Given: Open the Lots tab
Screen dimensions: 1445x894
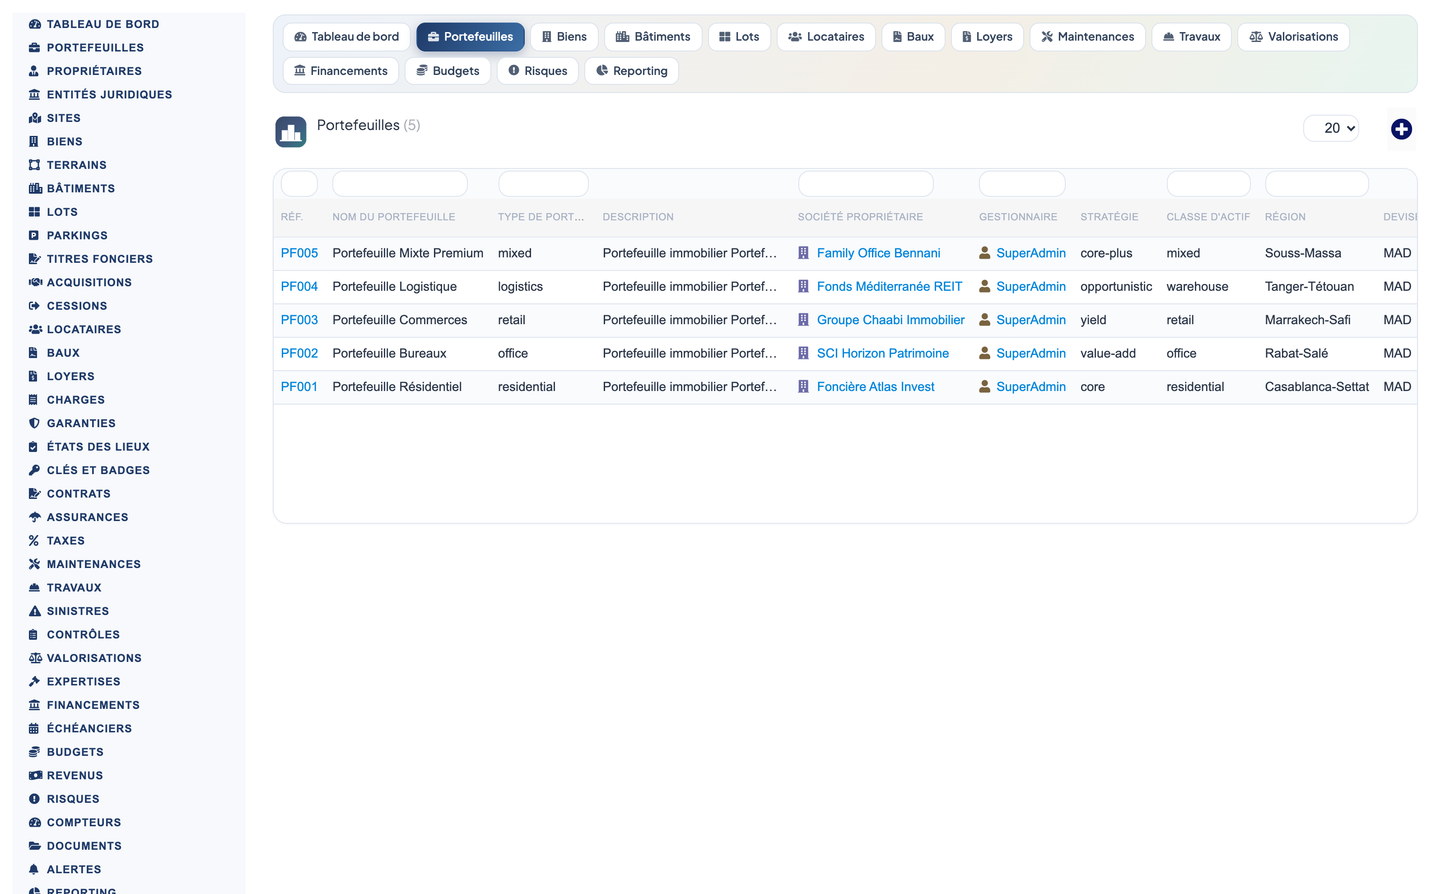Looking at the screenshot, I should point(739,37).
